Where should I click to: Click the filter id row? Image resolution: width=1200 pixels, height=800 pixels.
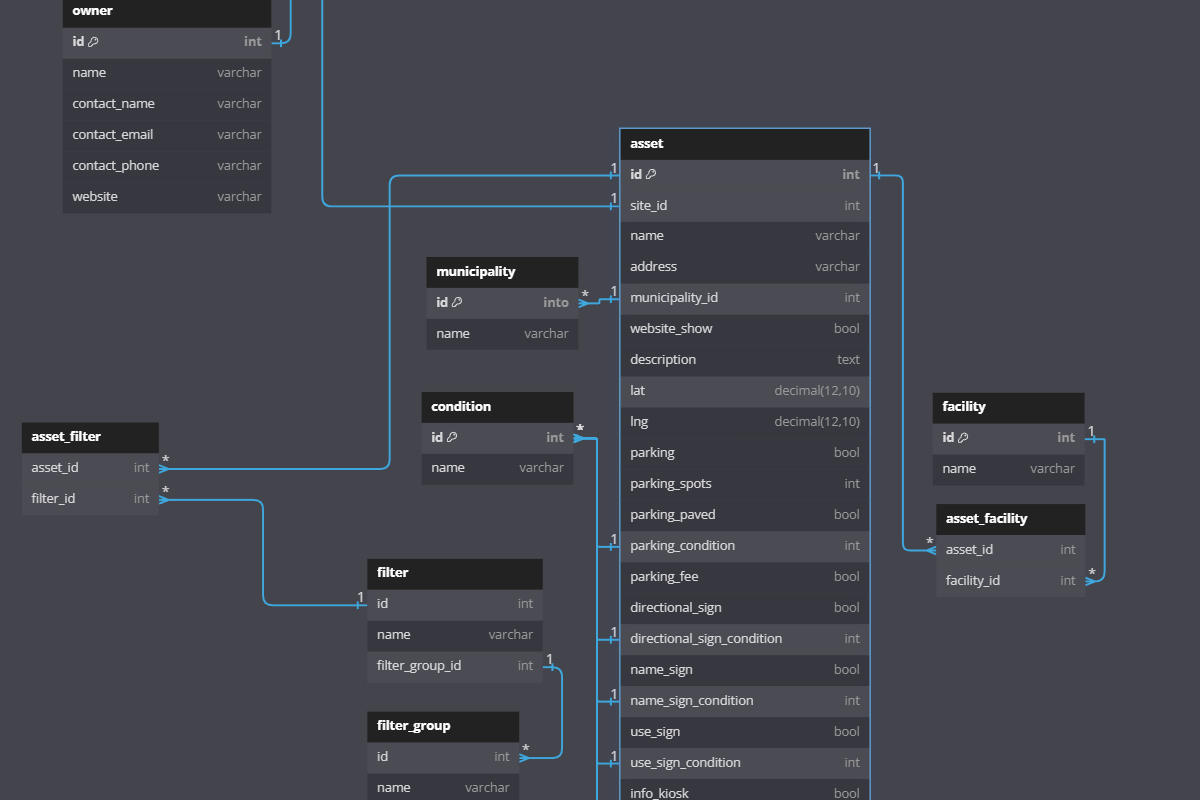[455, 605]
